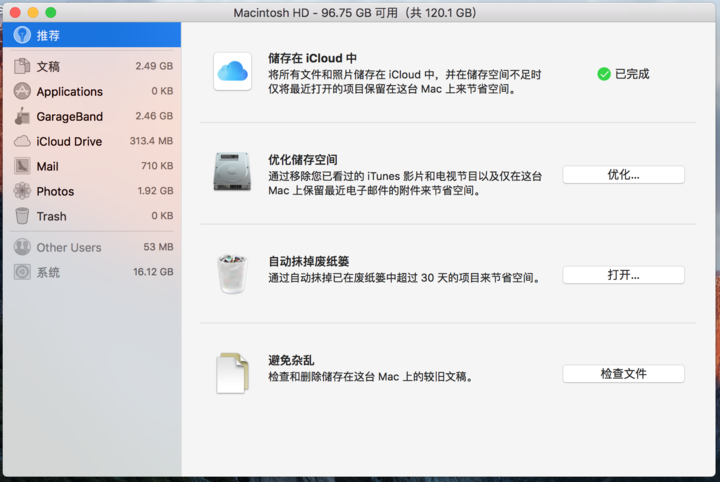720x482 pixels.
Task: Select the iCloud Drive cloud icon
Action: pos(22,141)
